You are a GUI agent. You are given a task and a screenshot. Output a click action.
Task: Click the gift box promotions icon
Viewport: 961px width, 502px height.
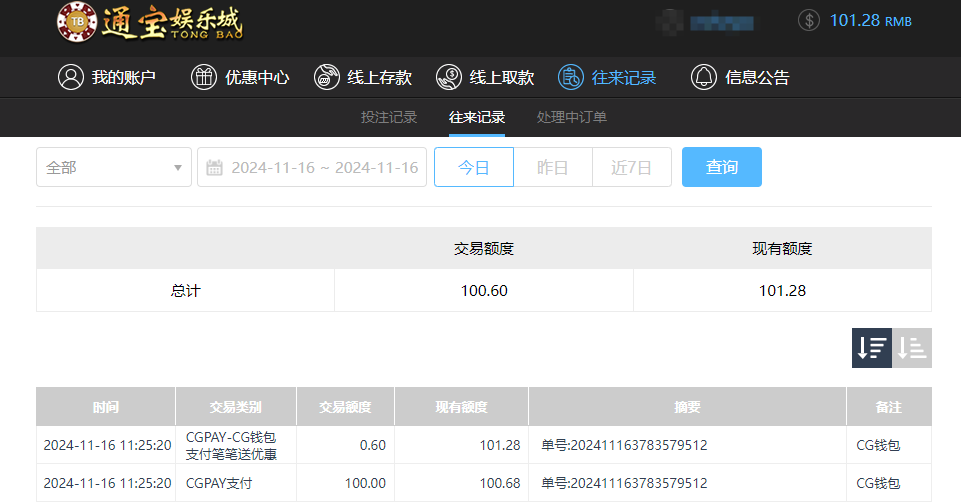(x=204, y=77)
